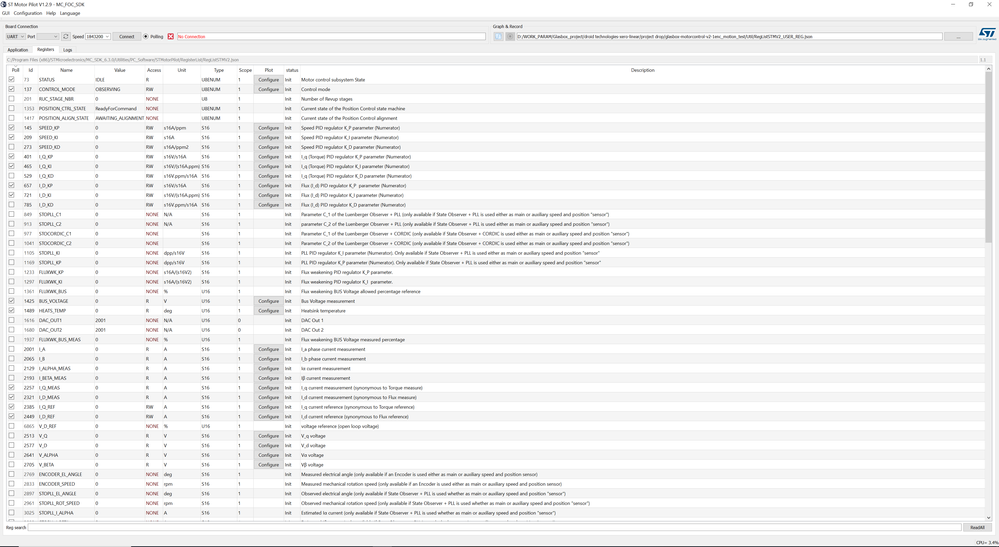This screenshot has width=999, height=547.
Task: Toggle Poll checkbox for STATUS register
Action: [x=11, y=80]
